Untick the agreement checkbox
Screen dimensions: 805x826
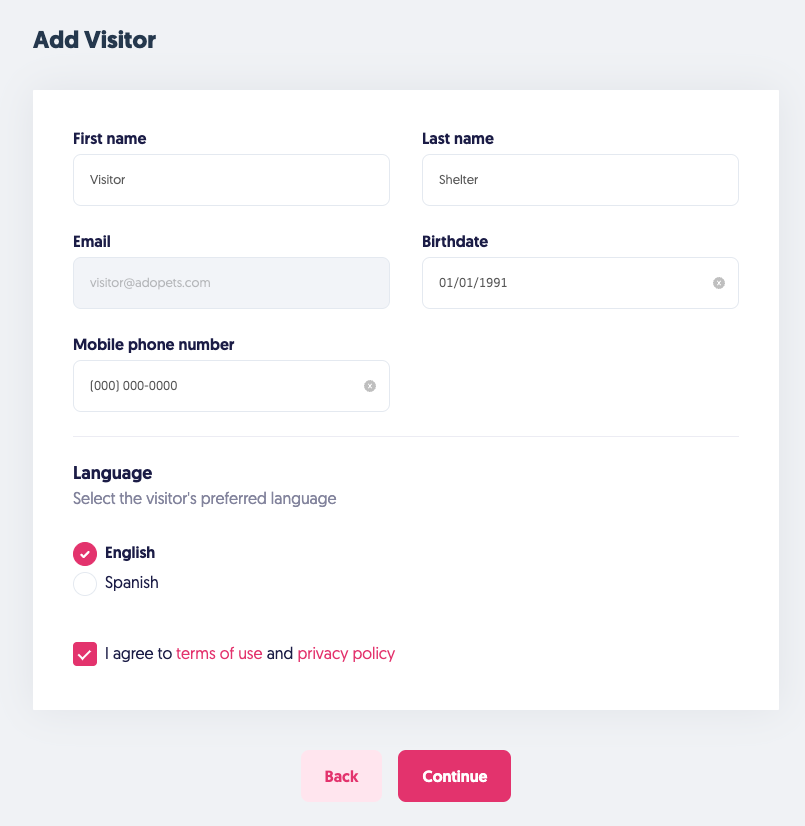(x=85, y=654)
